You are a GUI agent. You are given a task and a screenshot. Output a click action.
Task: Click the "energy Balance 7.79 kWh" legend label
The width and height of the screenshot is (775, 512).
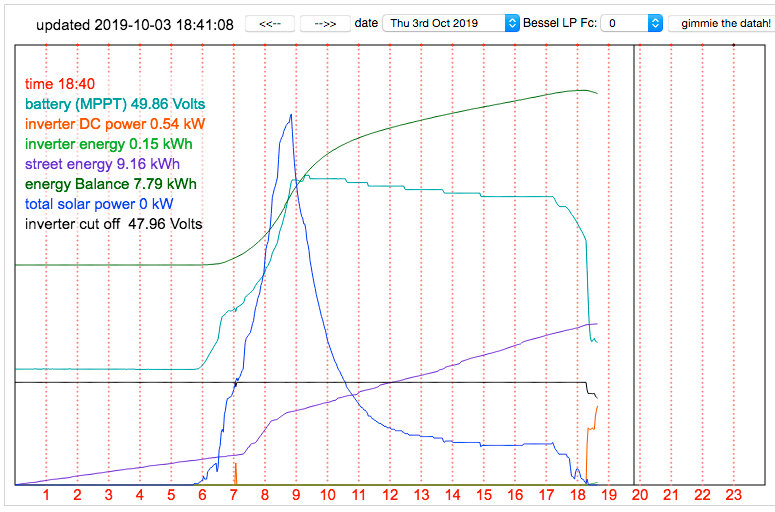pyautogui.click(x=110, y=184)
